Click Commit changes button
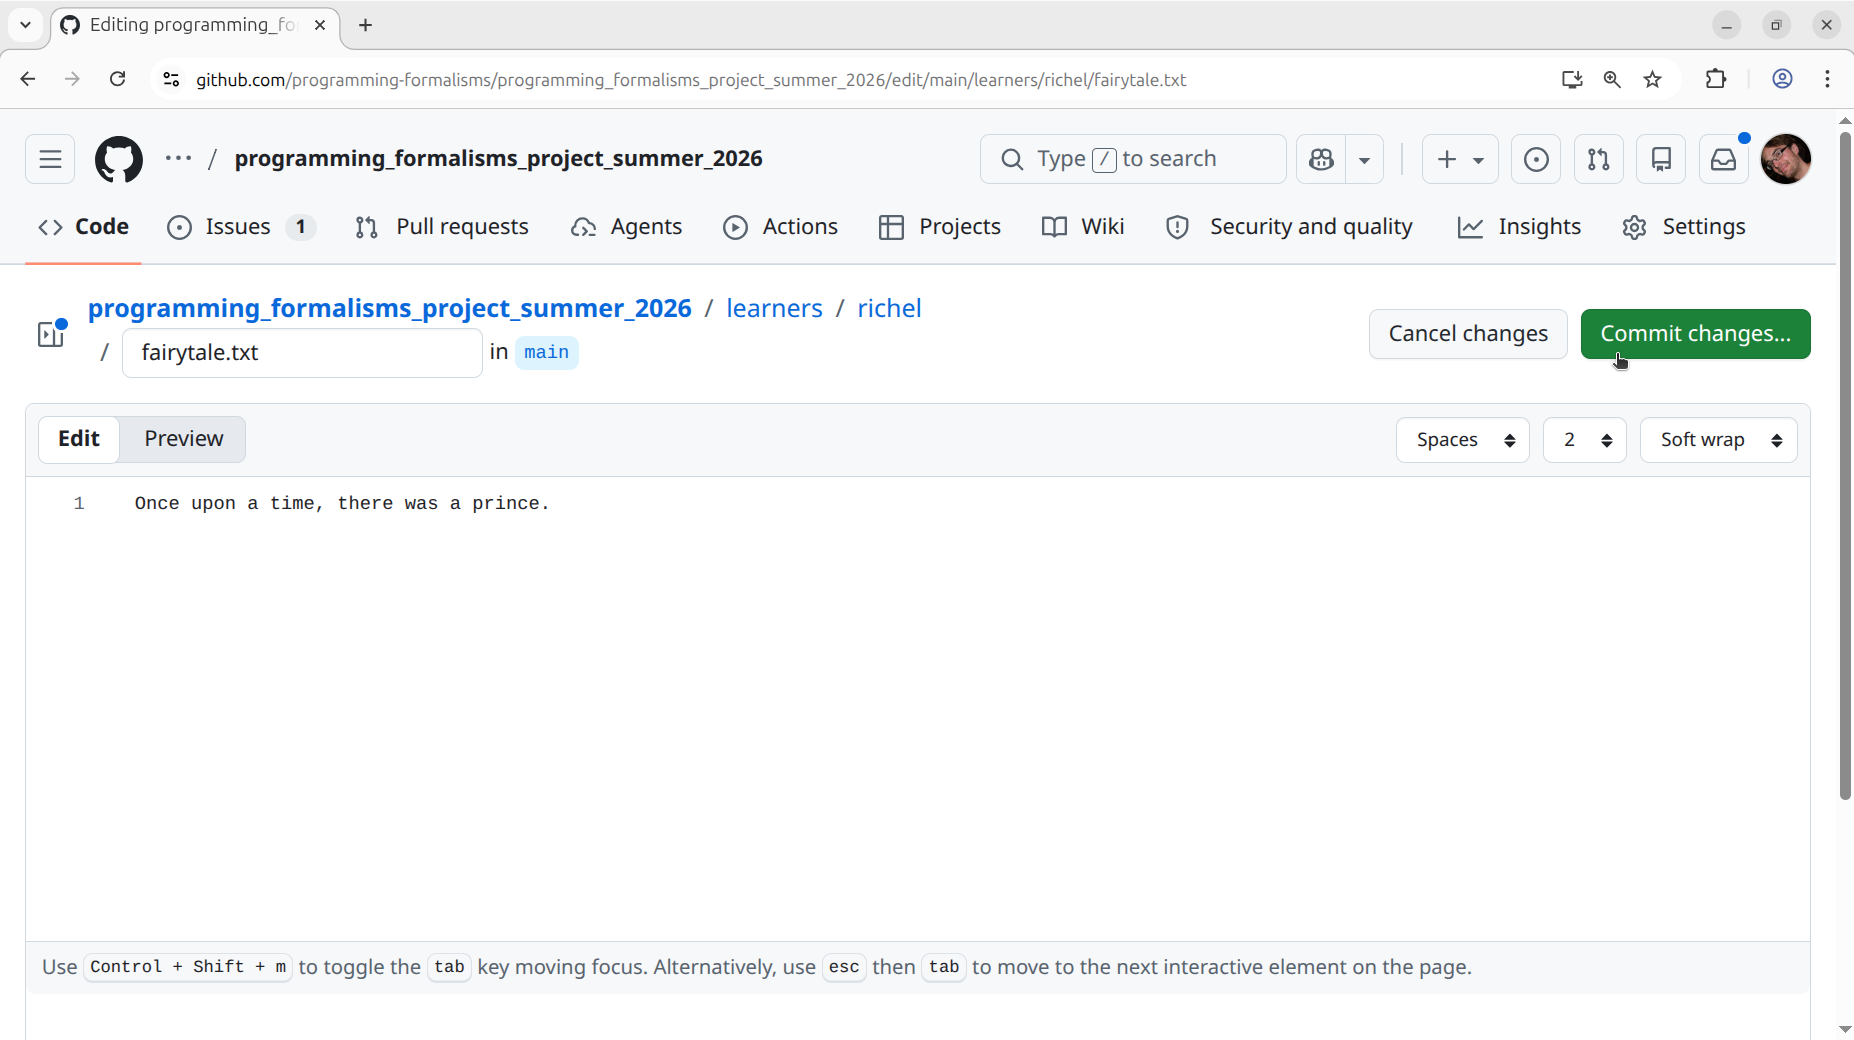1854x1040 pixels. click(x=1695, y=334)
